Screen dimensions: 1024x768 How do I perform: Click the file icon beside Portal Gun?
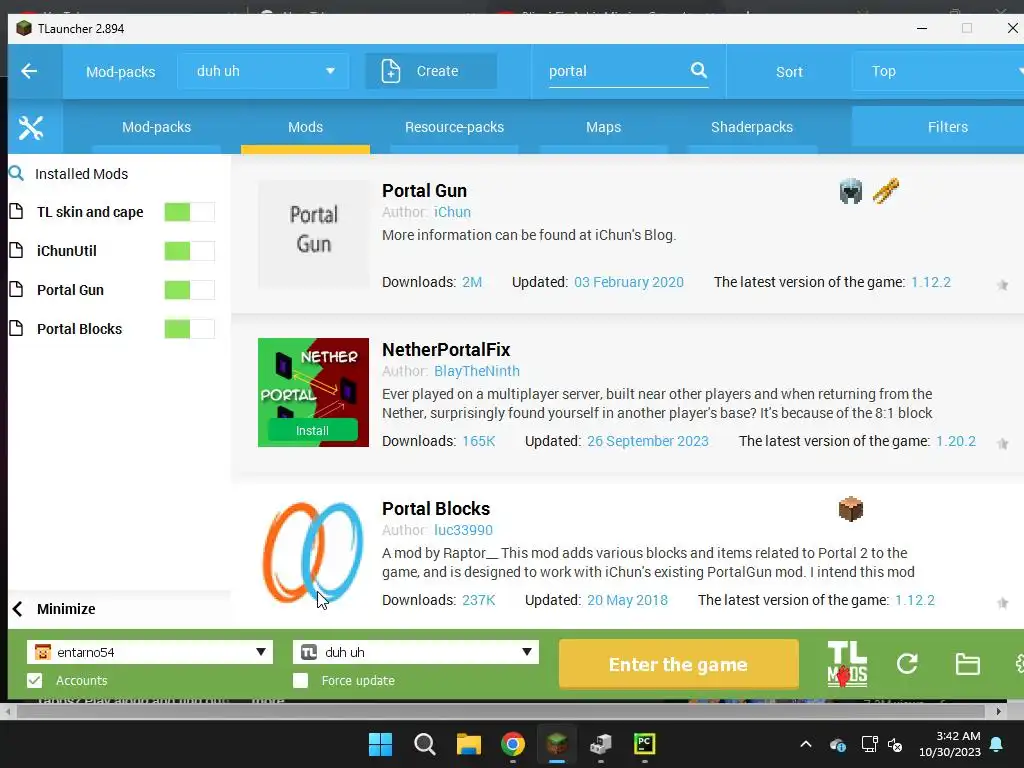click(x=16, y=289)
